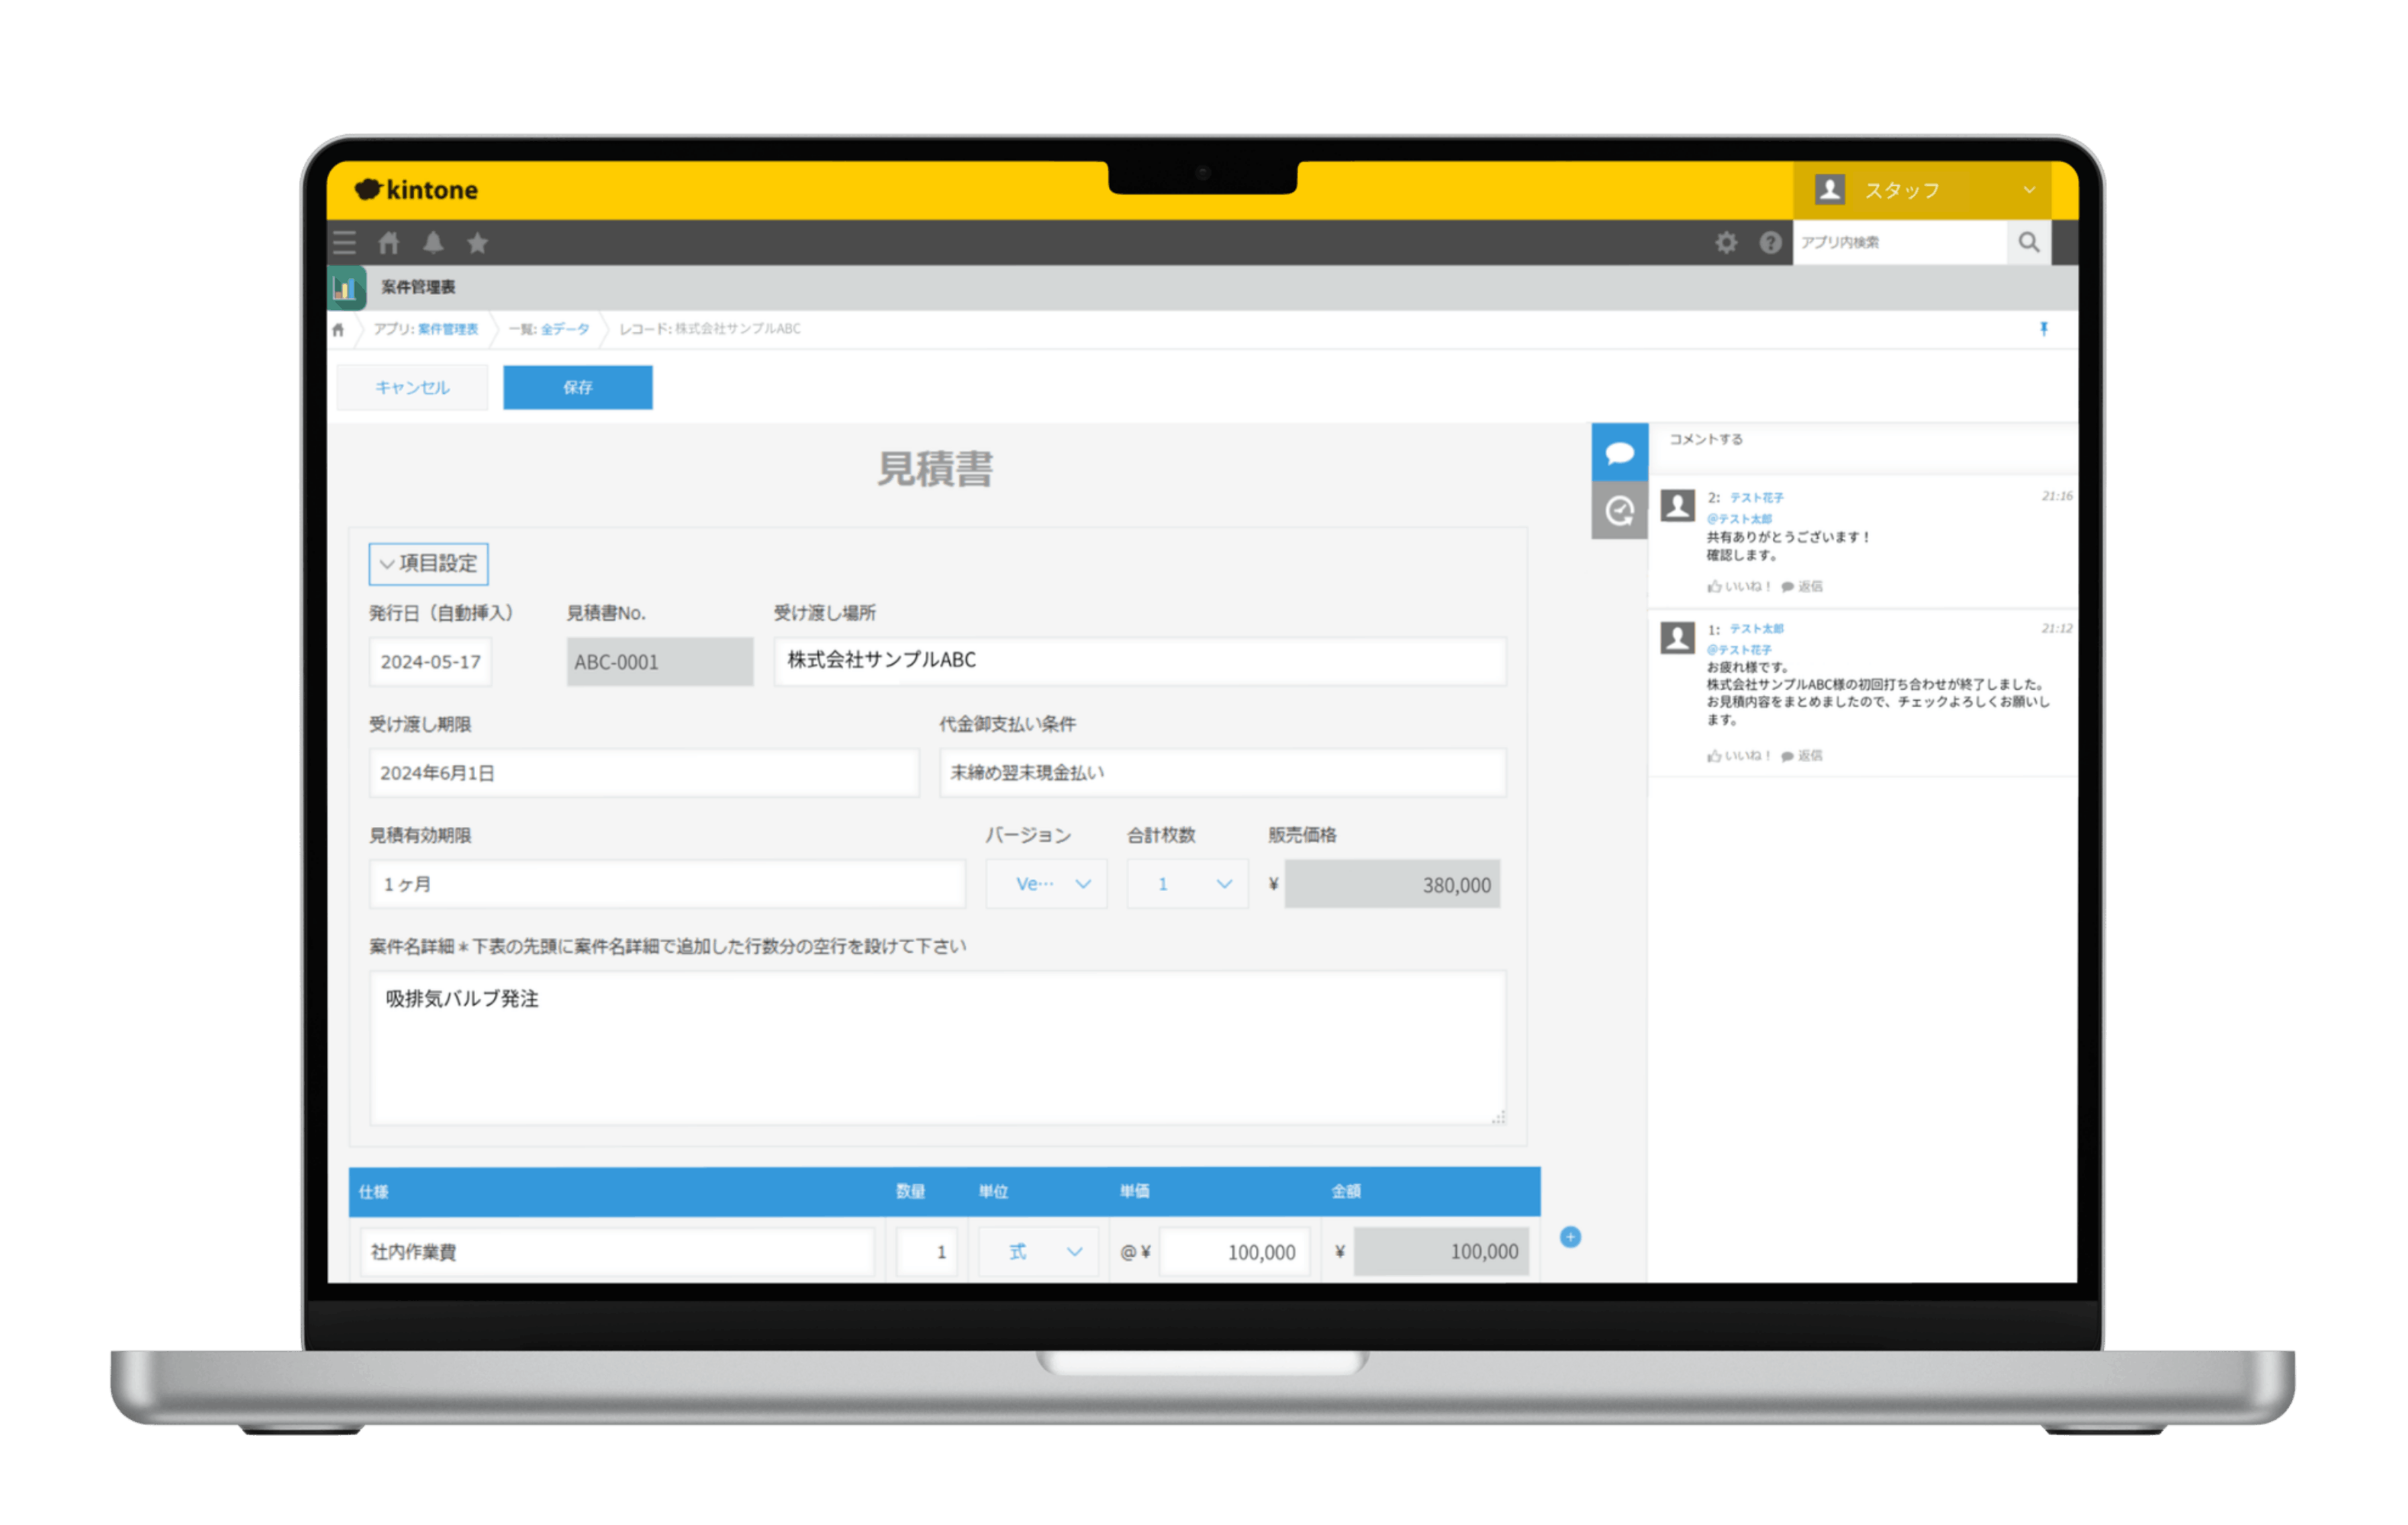The image size is (2408, 1525).
Task: Show change history tab icon
Action: (x=1619, y=511)
